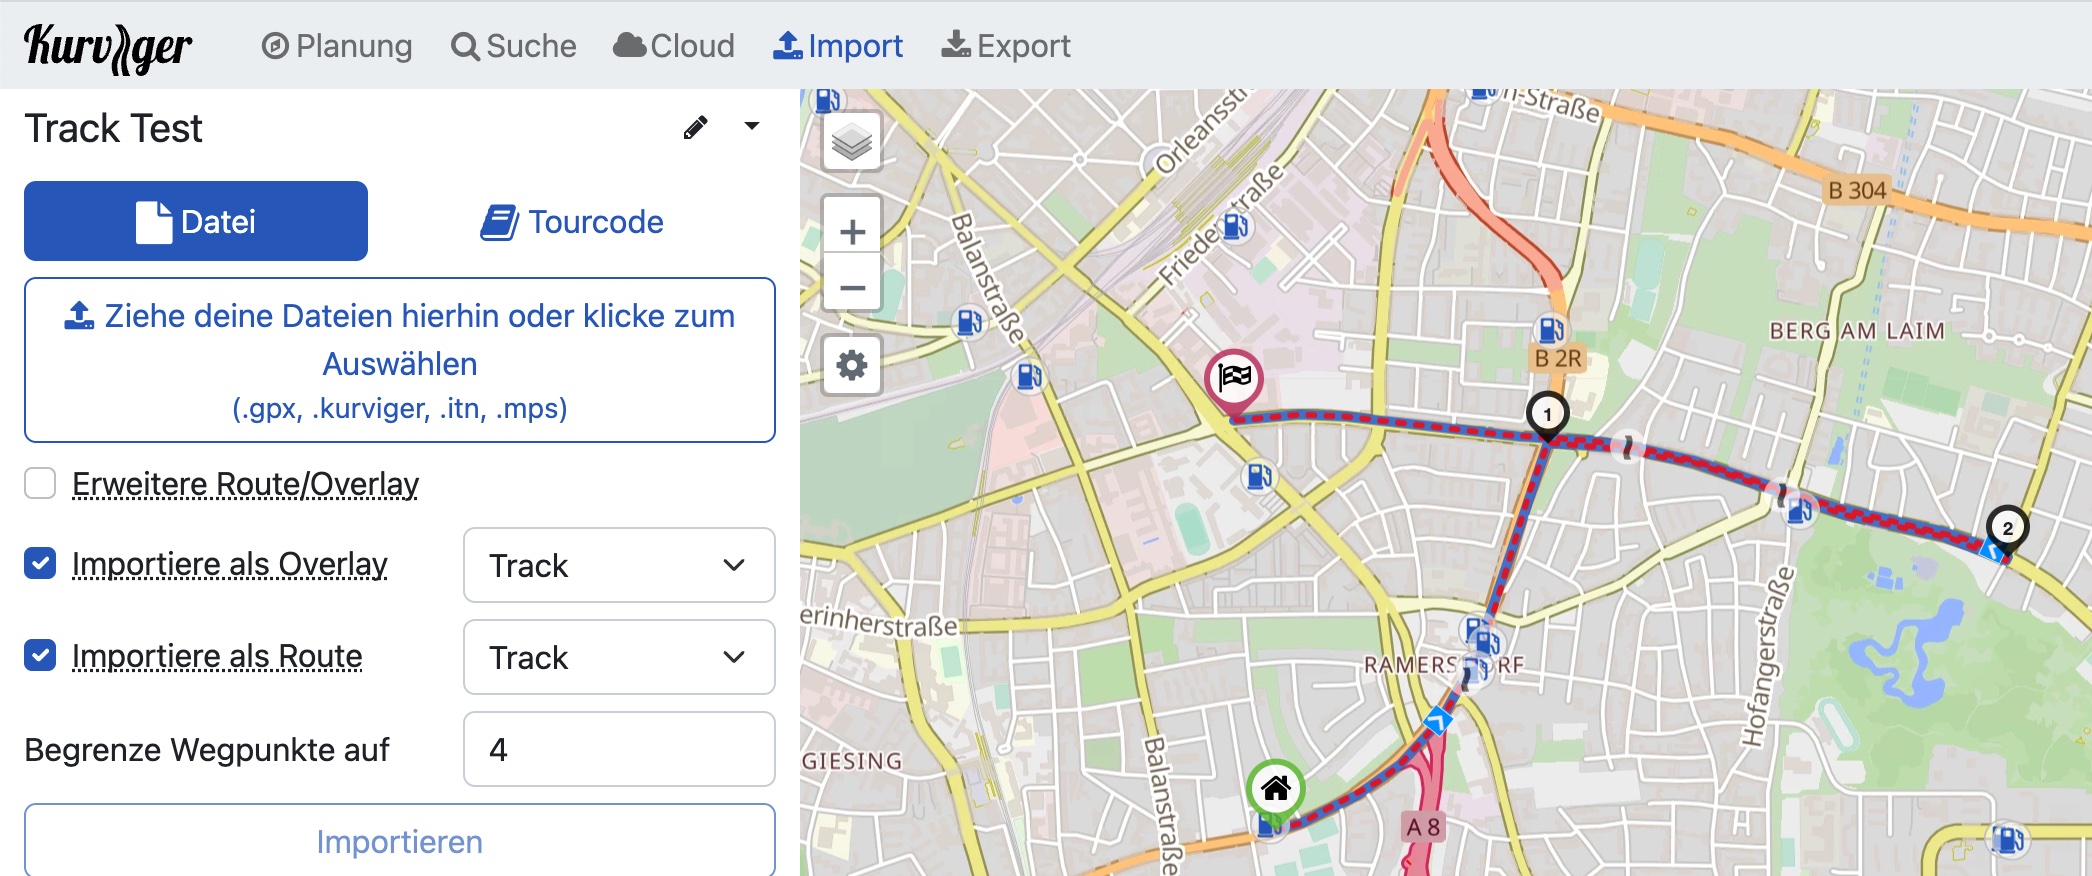Open map settings gear
This screenshot has width=2092, height=876.
coord(852,365)
